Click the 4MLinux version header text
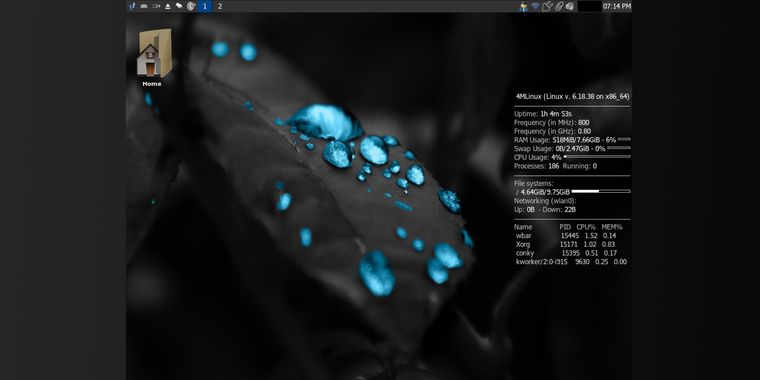760x380 pixels. click(572, 96)
